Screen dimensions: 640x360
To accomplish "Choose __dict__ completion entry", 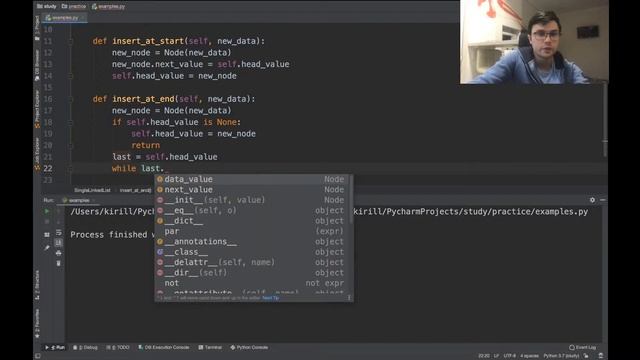I will click(252, 221).
